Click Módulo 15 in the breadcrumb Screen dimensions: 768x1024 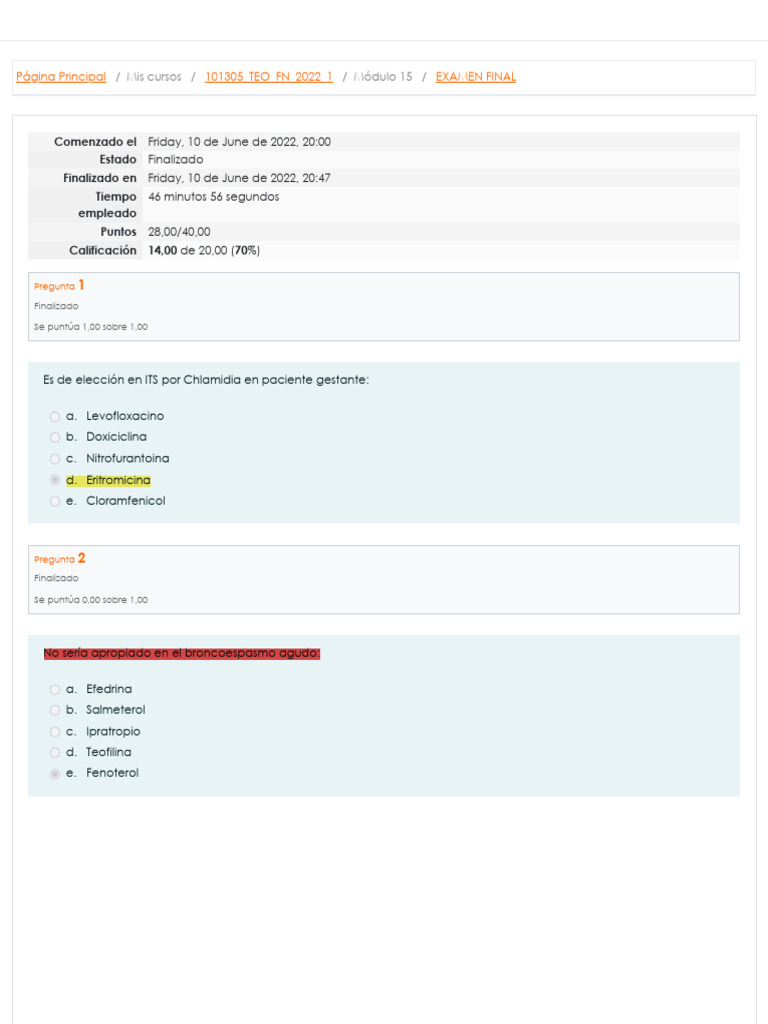pos(383,77)
